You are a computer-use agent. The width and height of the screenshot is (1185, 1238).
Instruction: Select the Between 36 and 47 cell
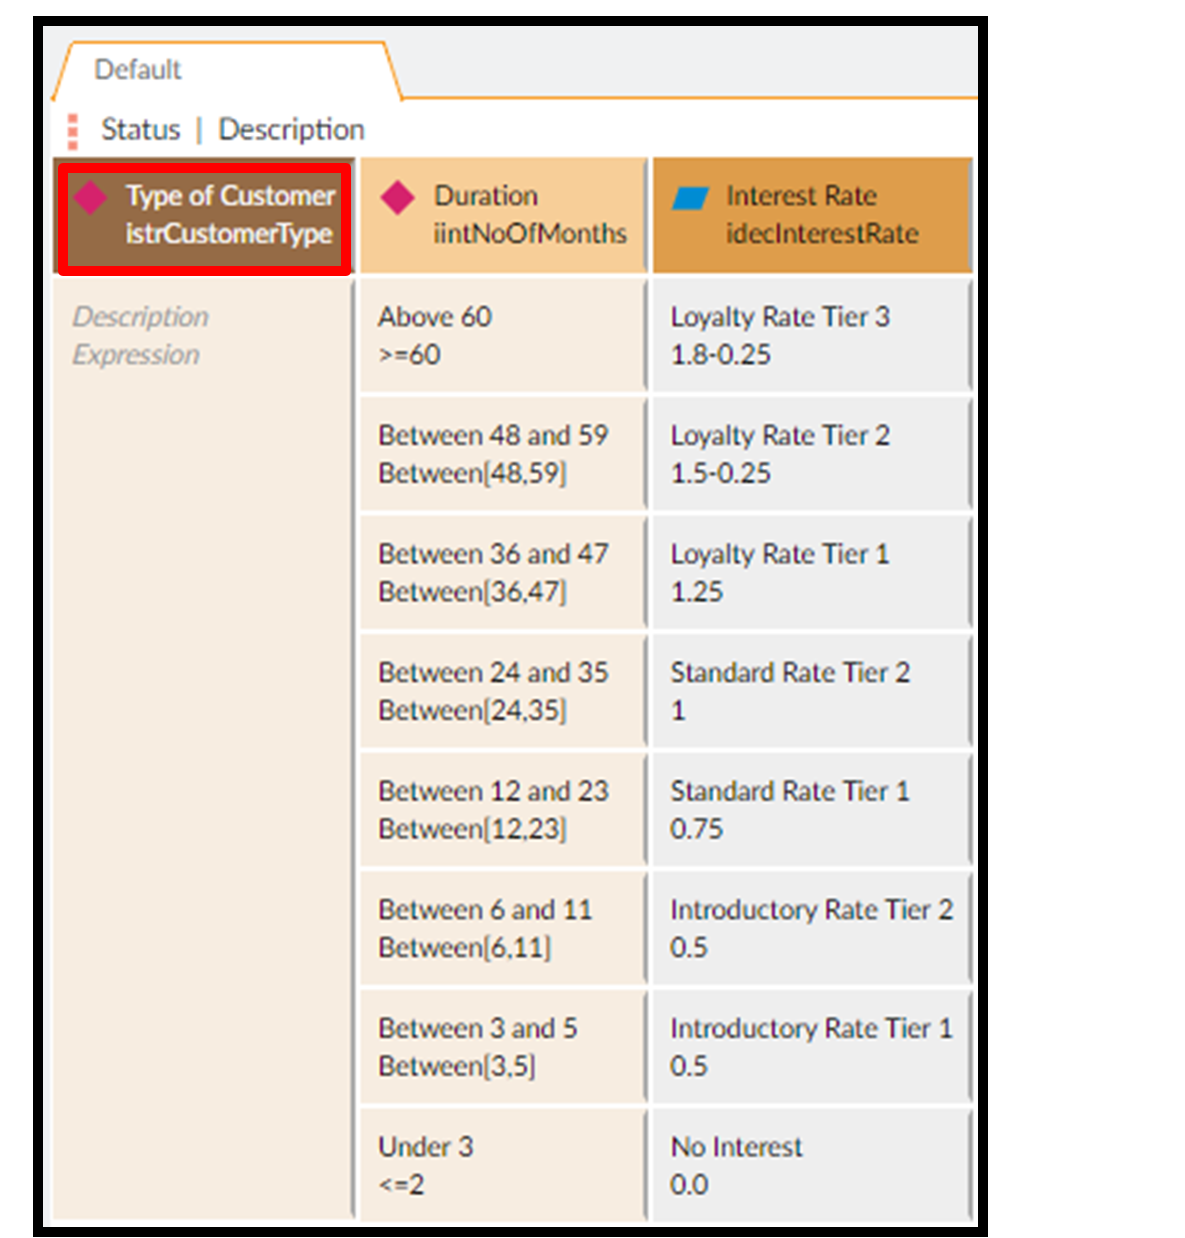click(503, 573)
